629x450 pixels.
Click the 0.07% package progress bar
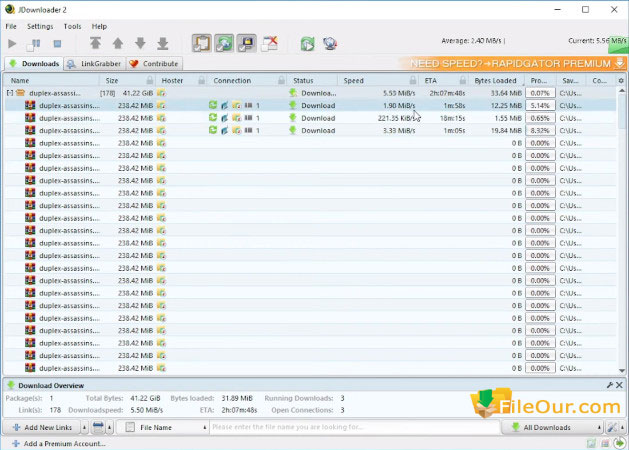tap(540, 93)
